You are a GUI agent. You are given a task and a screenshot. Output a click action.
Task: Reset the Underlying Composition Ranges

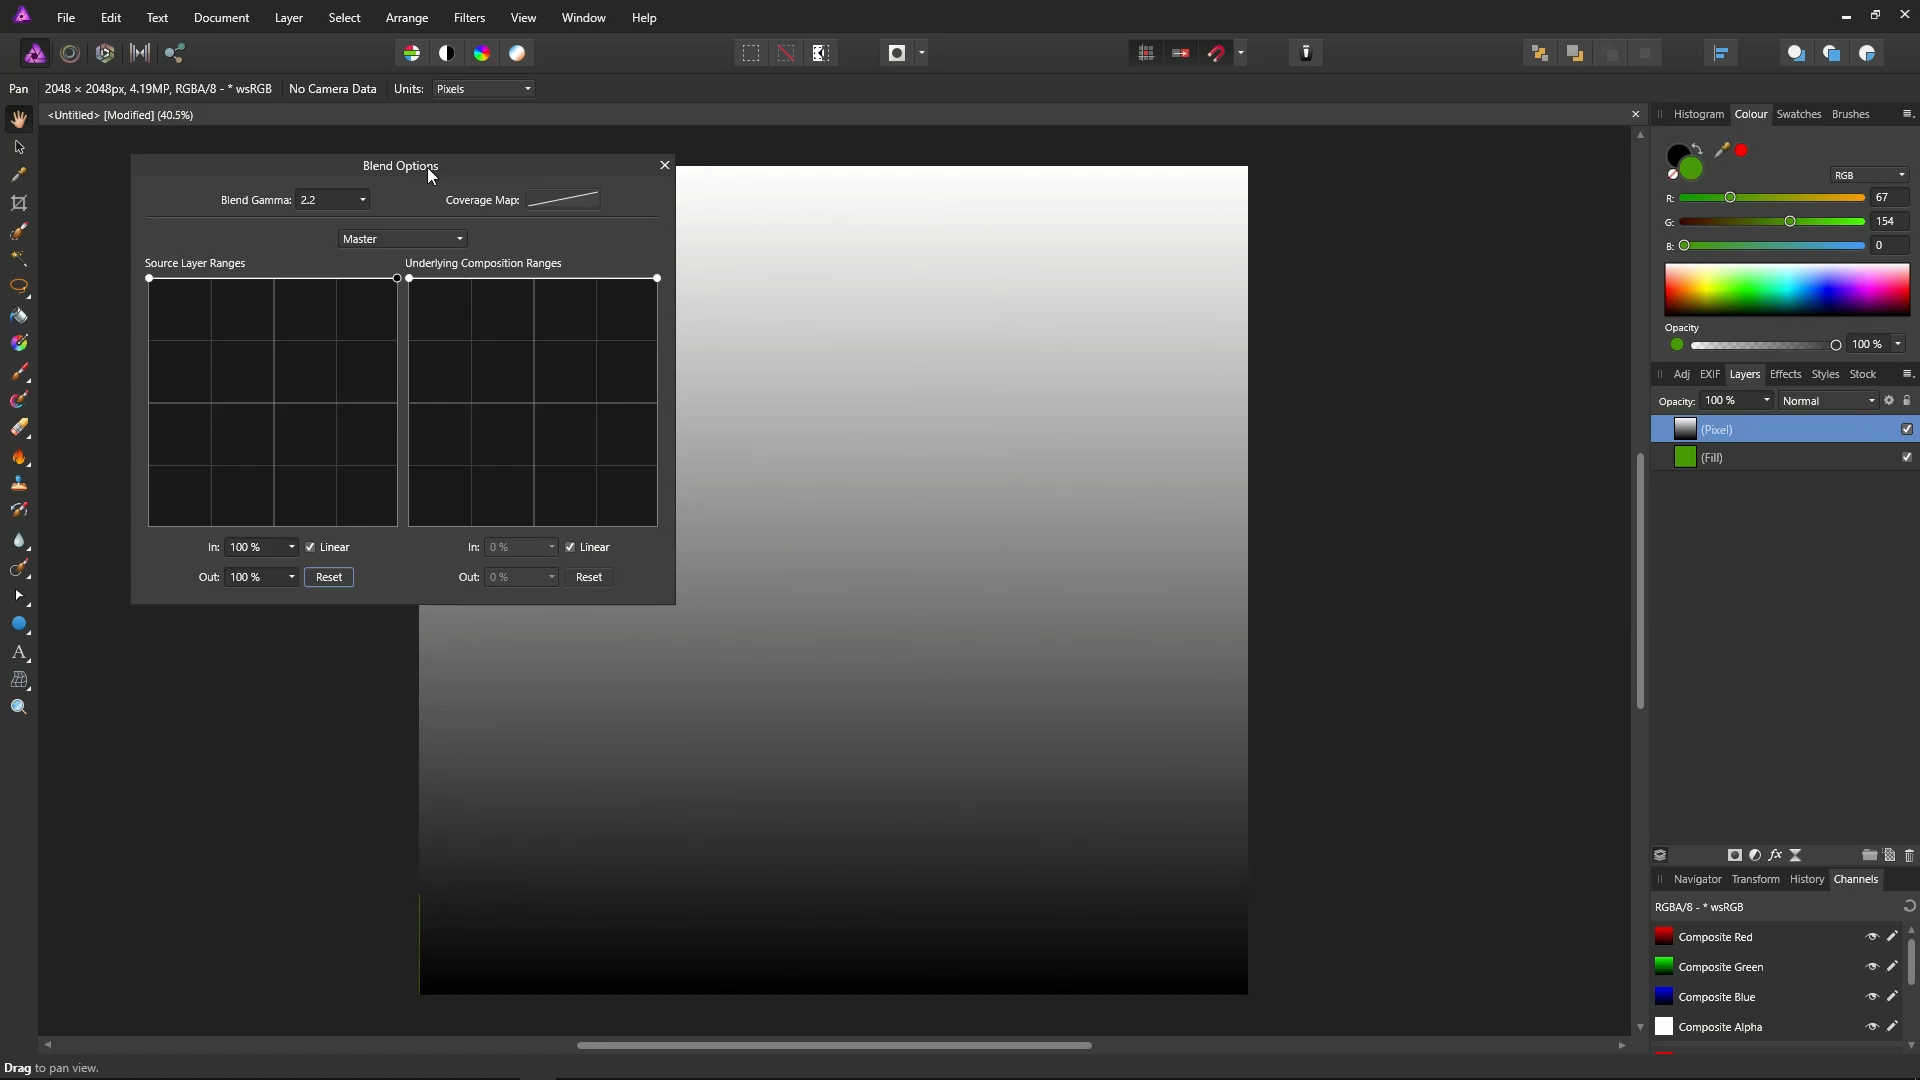(589, 577)
